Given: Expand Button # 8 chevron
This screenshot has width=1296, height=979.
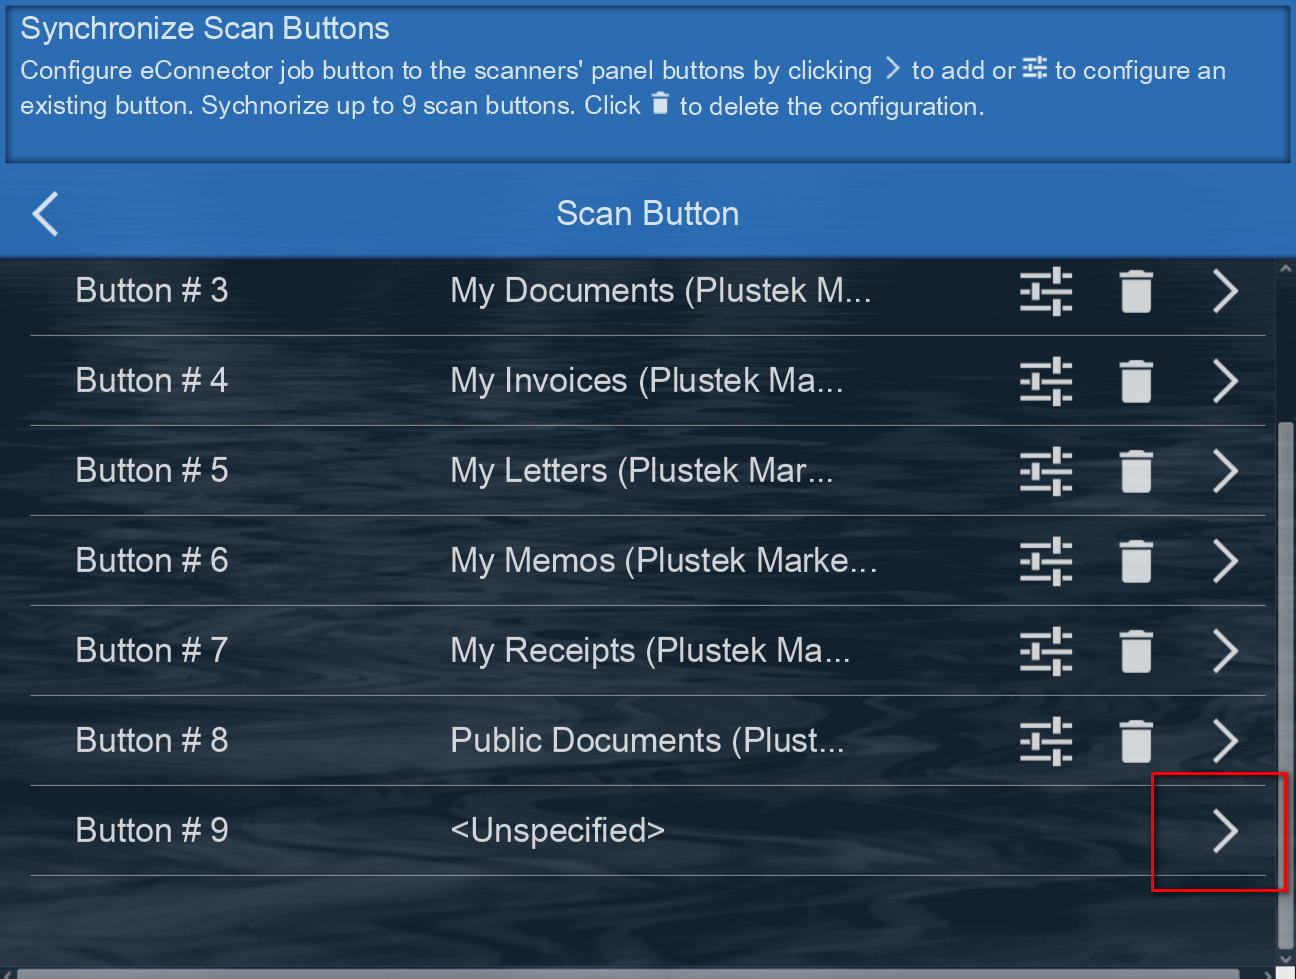Looking at the screenshot, I should [x=1225, y=742].
